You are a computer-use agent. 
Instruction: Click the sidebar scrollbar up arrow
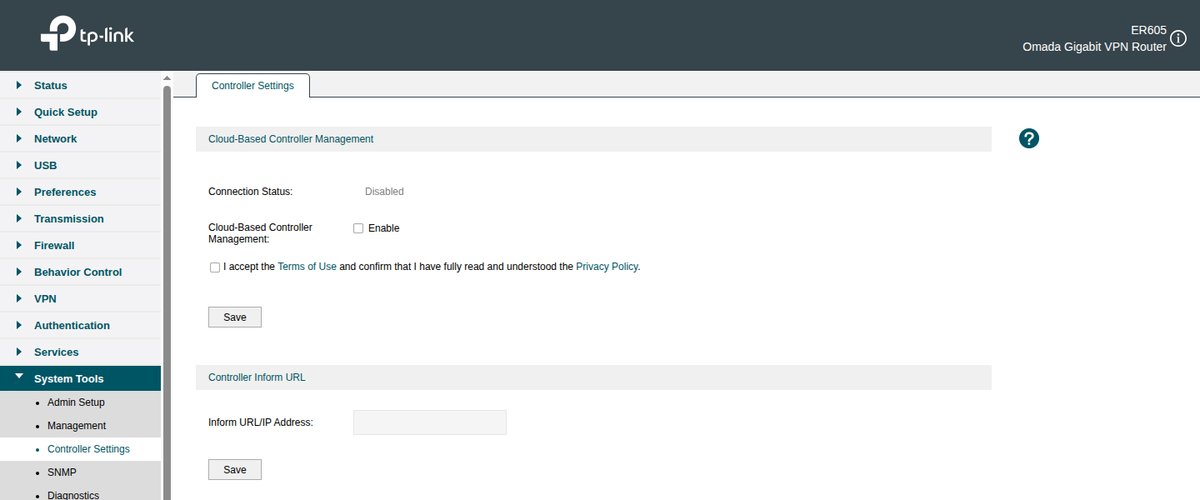[x=167, y=78]
